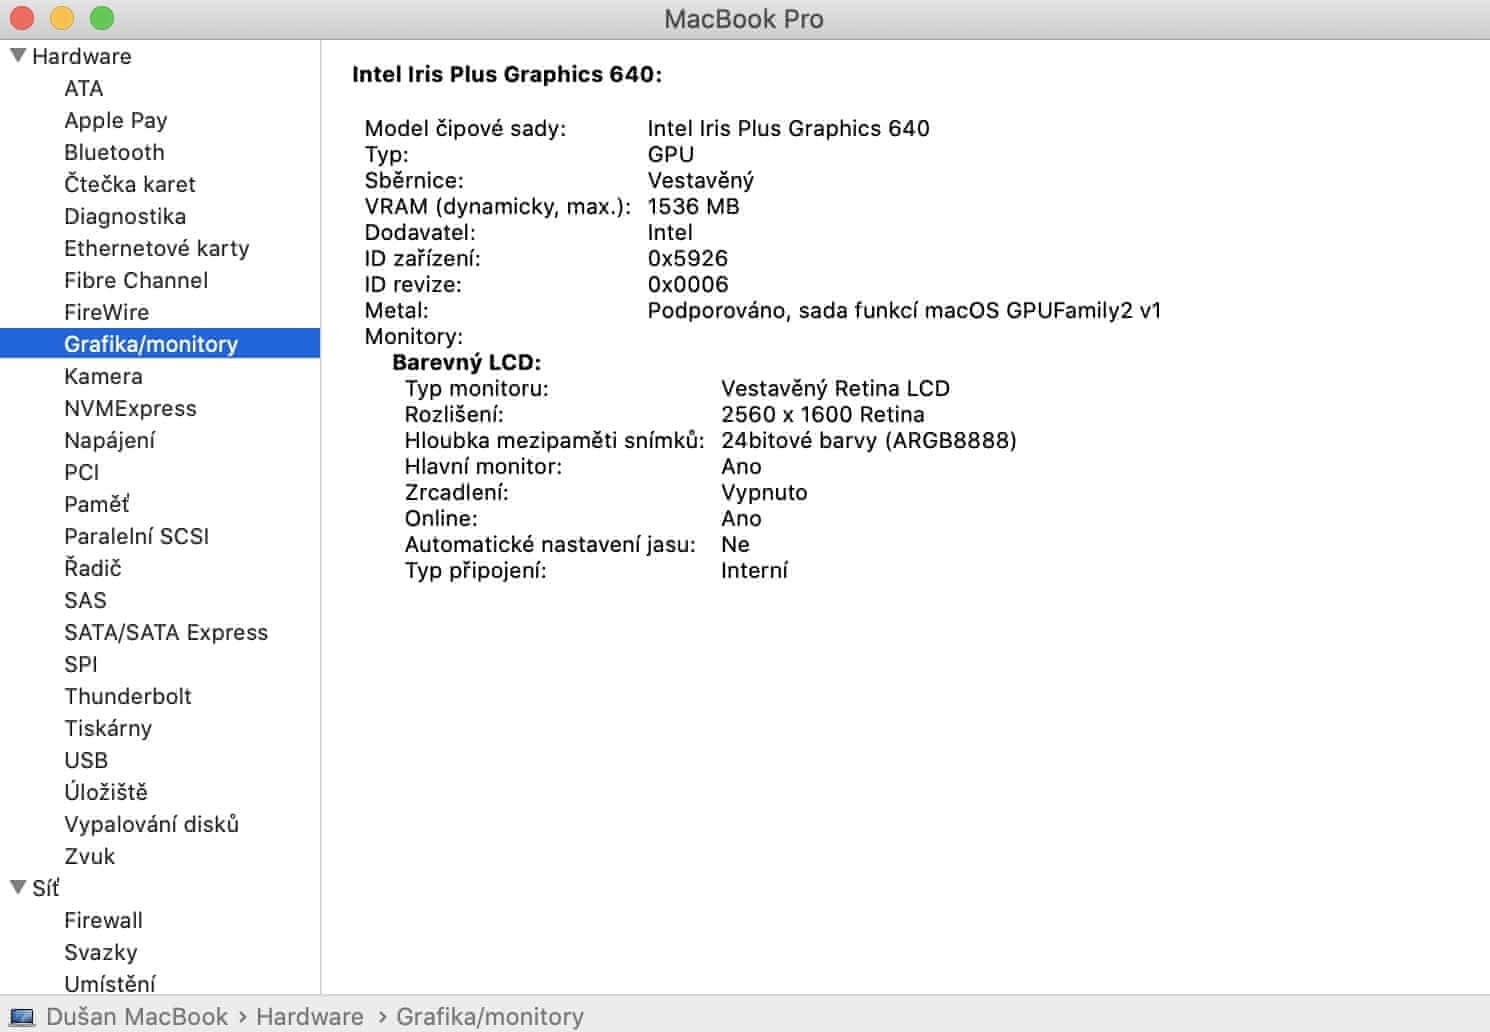This screenshot has width=1490, height=1032.
Task: Open Firewall under Síť
Action: (103, 920)
